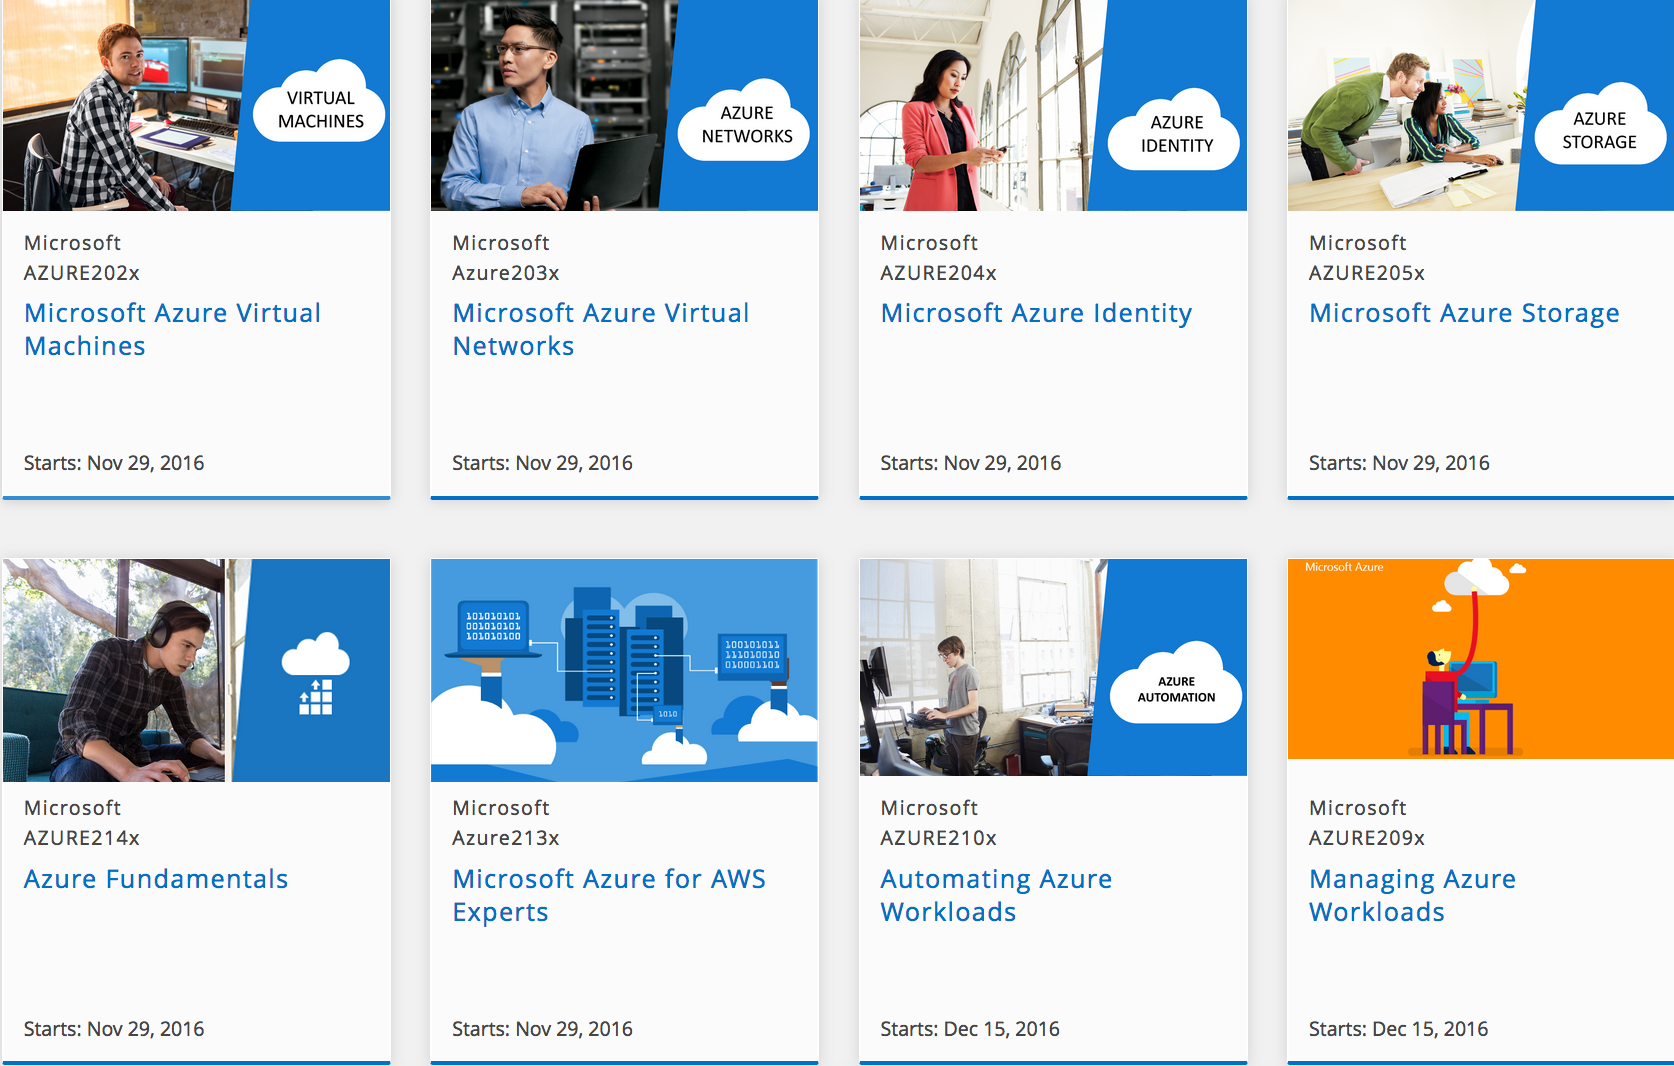1674x1066 pixels.
Task: Click the Azure Storage cloud badge
Action: coord(1600,126)
